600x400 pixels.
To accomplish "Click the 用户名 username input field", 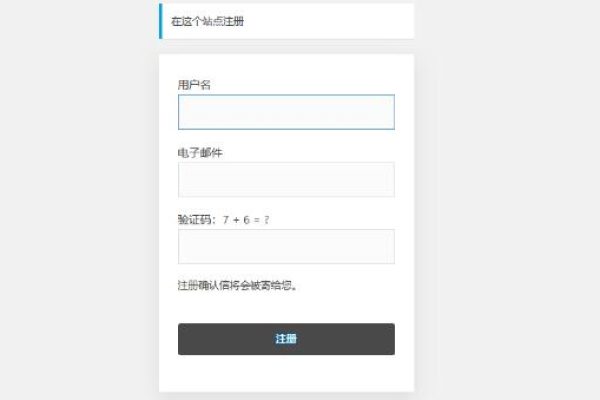I will coord(286,112).
